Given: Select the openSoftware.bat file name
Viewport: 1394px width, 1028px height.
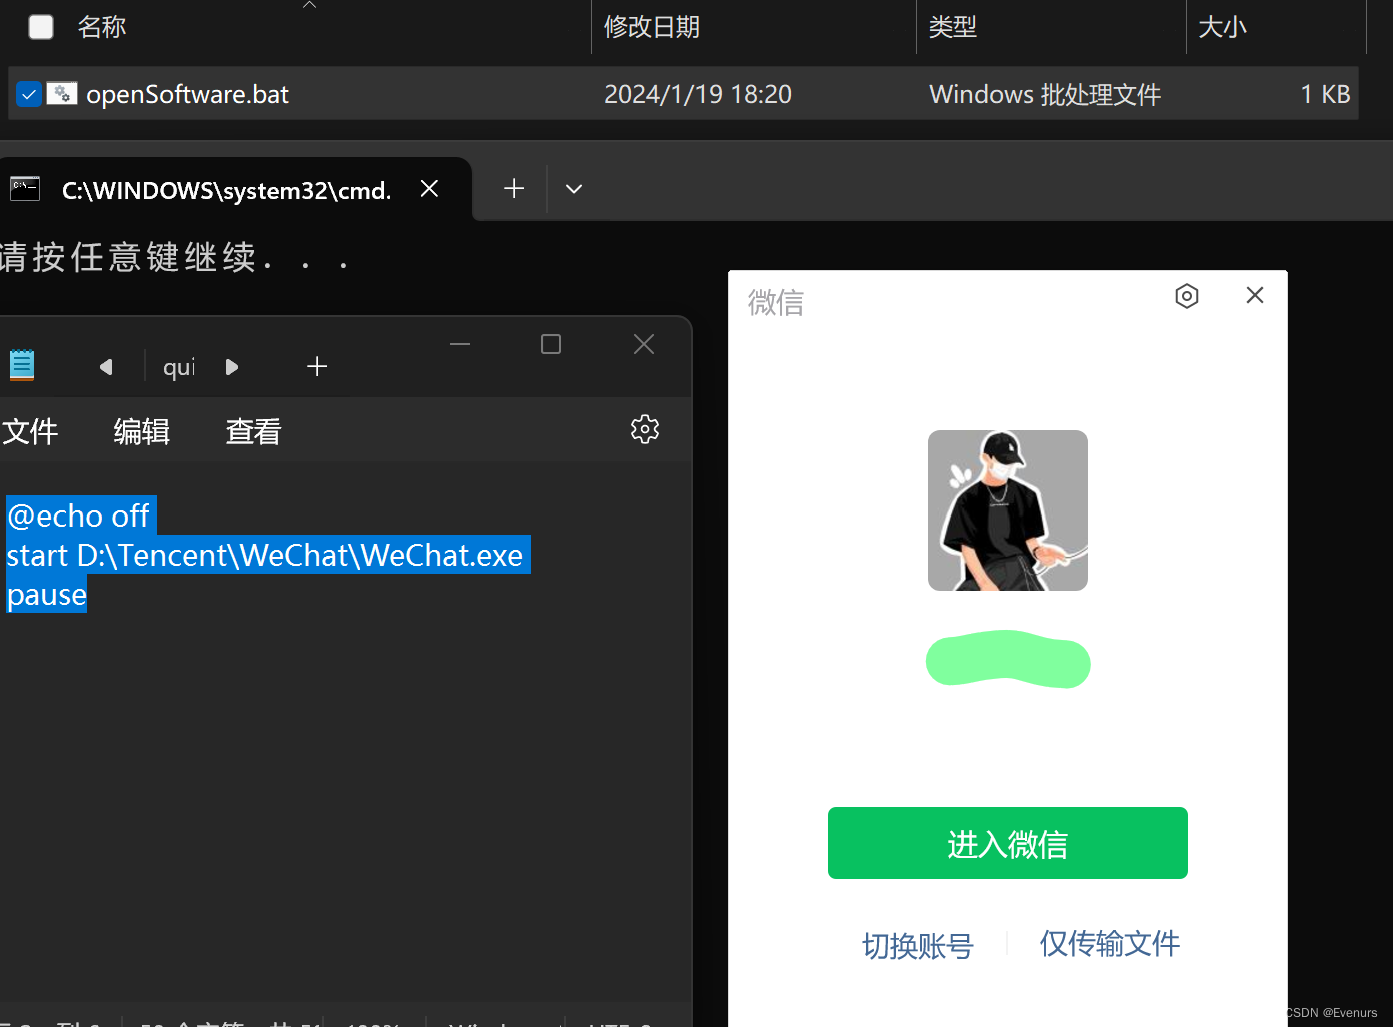Looking at the screenshot, I should tap(187, 94).
